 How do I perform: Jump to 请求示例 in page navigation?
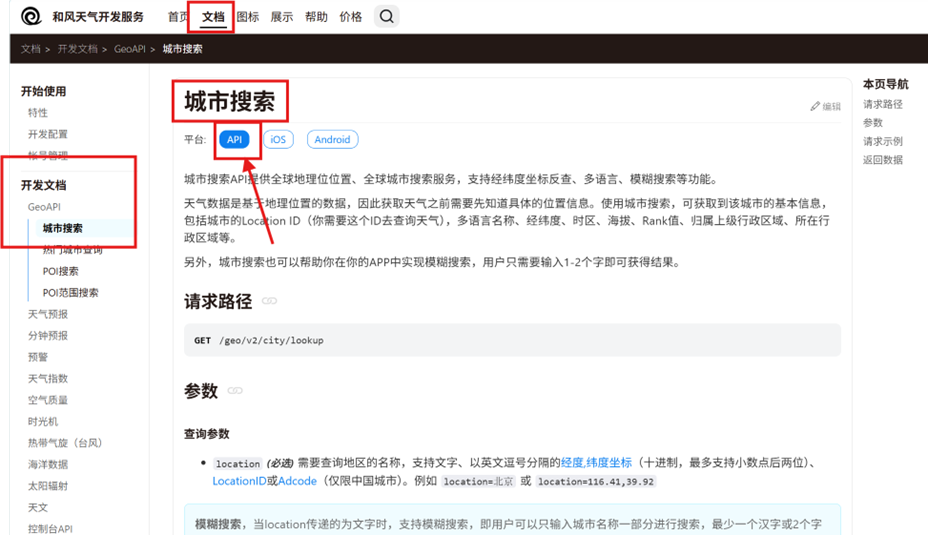882,141
